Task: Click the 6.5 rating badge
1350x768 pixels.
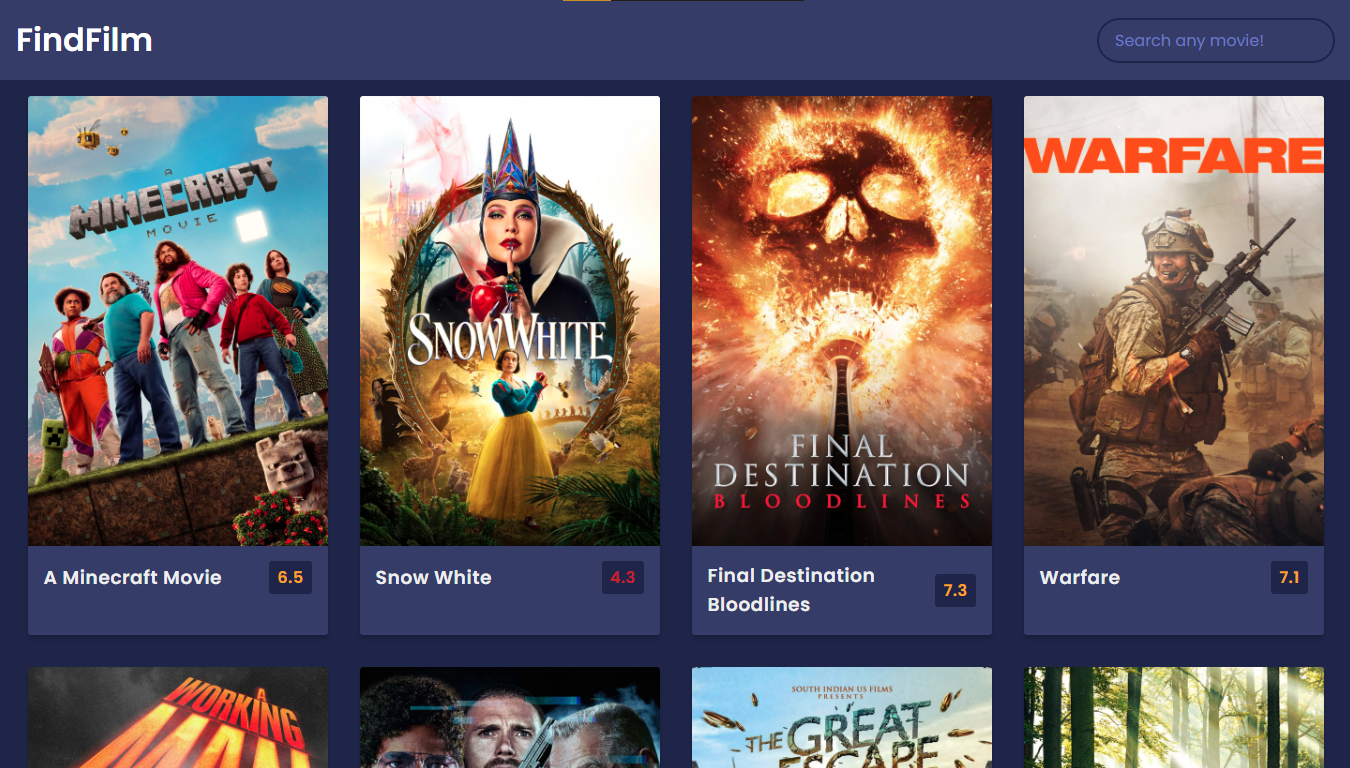Action: click(x=290, y=578)
